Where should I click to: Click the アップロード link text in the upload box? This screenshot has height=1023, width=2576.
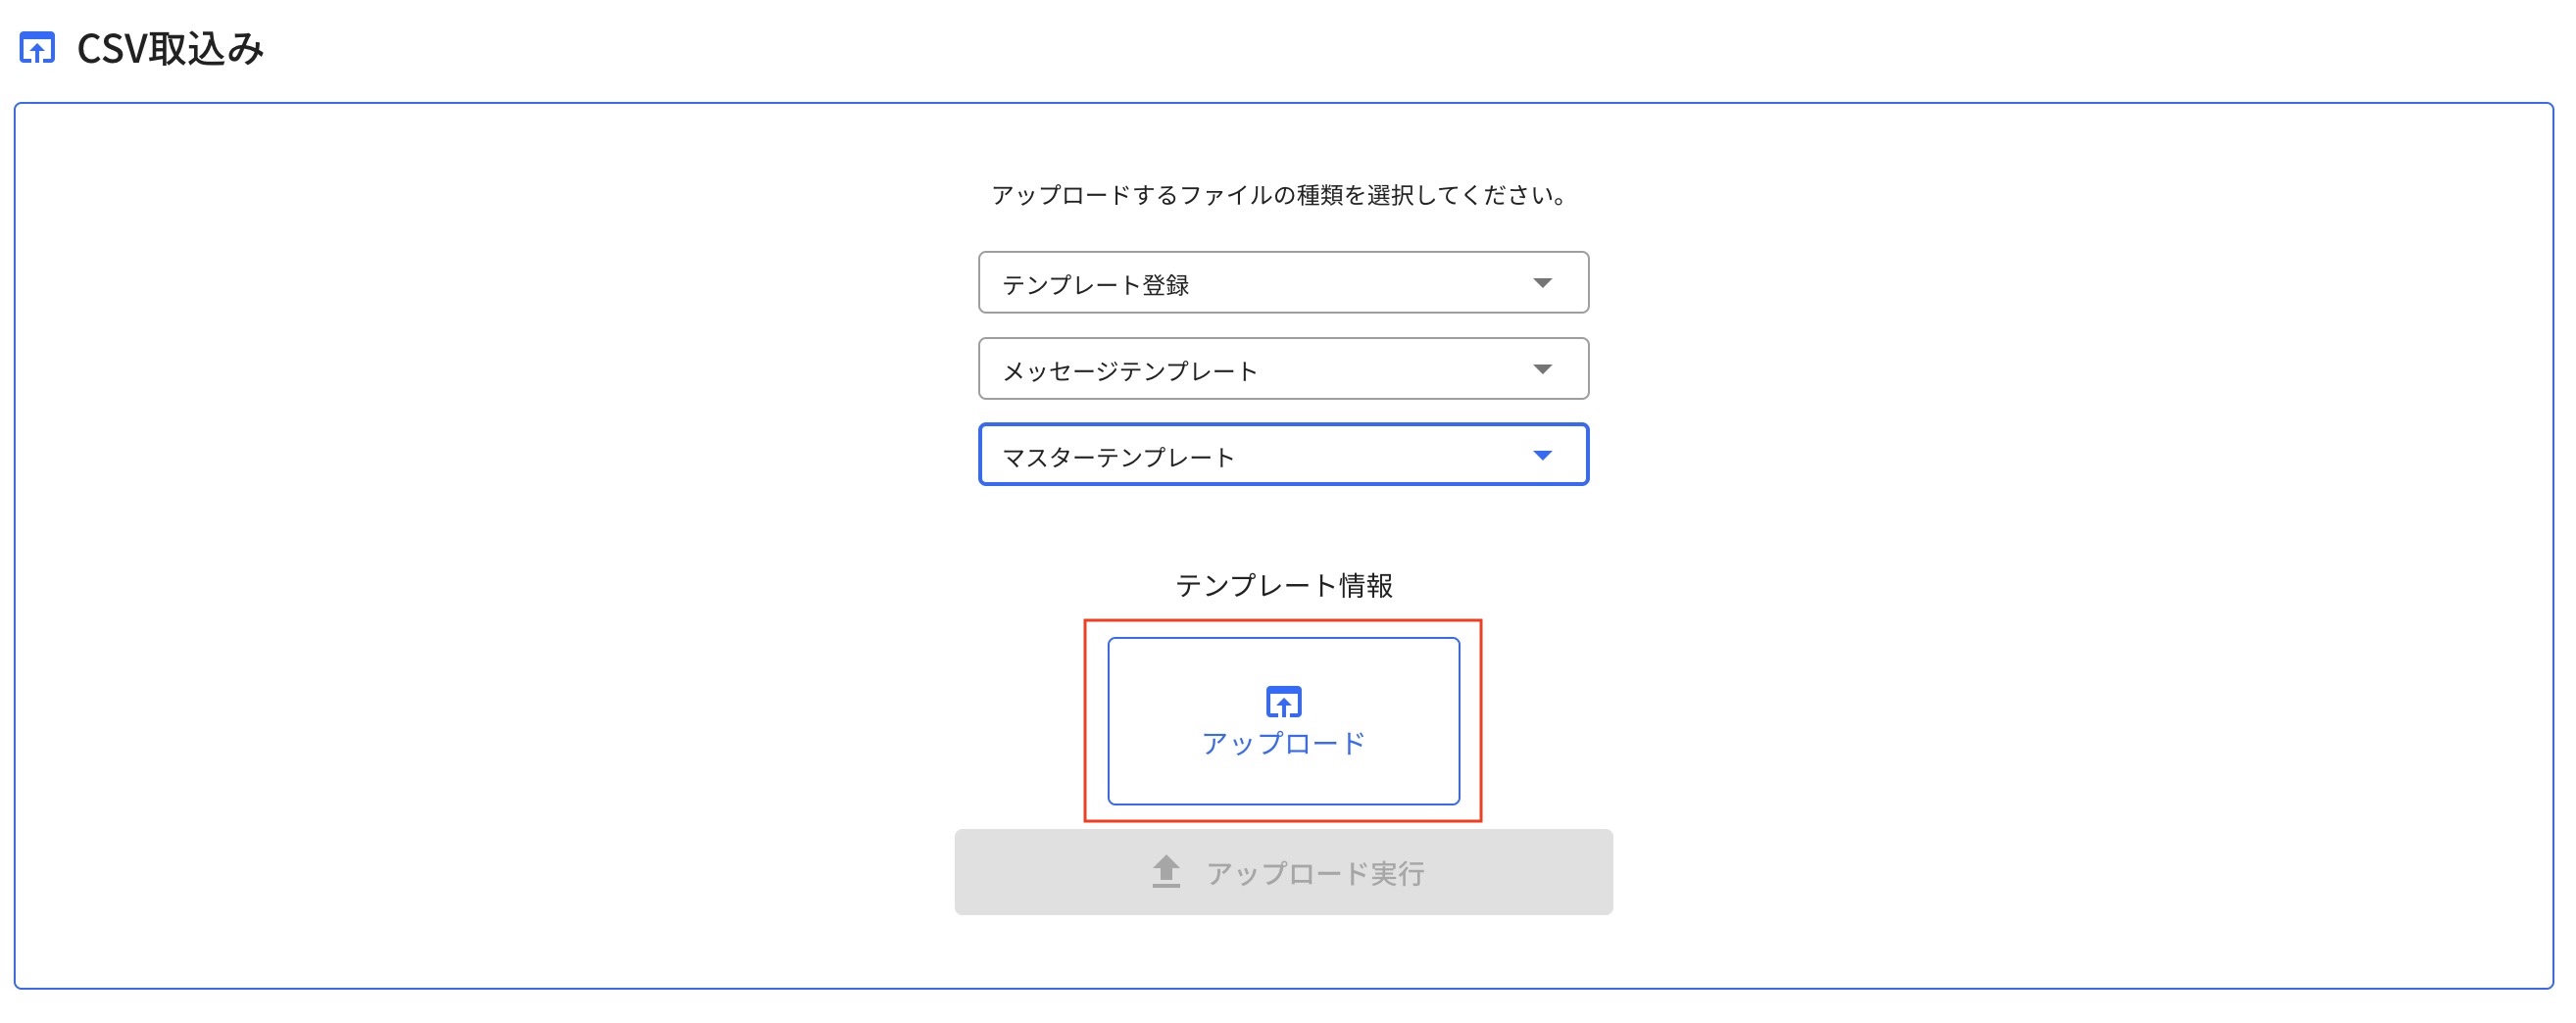(1285, 742)
